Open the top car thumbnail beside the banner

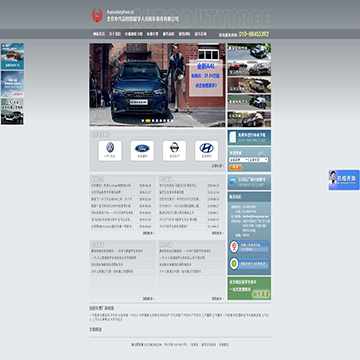click(249, 51)
